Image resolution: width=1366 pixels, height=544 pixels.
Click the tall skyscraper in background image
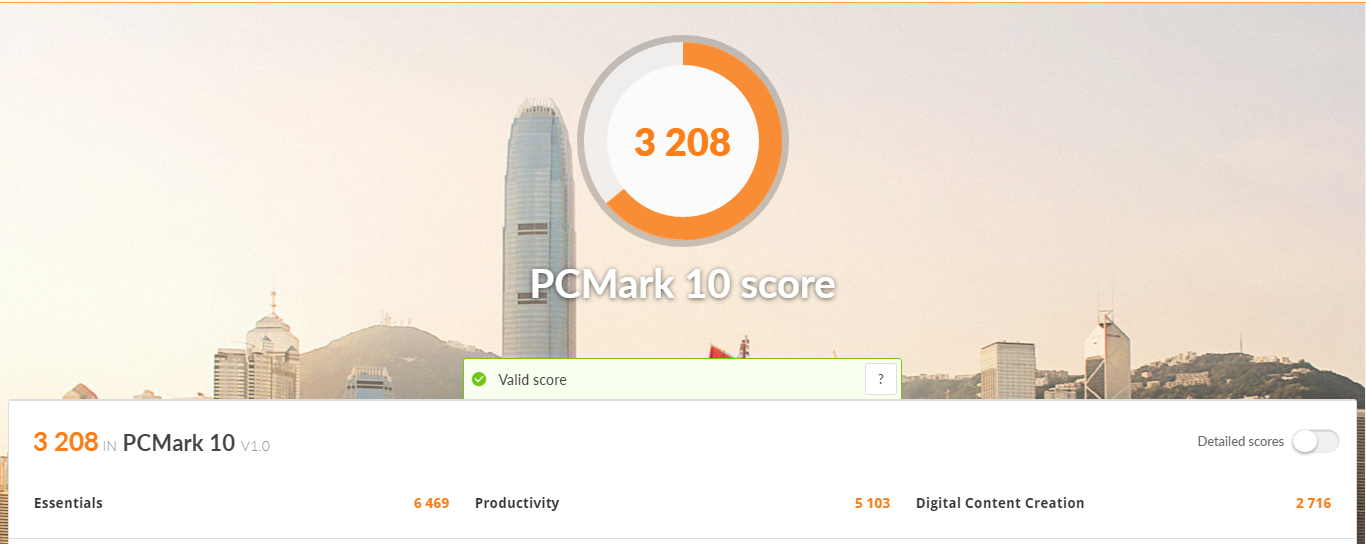[539, 230]
